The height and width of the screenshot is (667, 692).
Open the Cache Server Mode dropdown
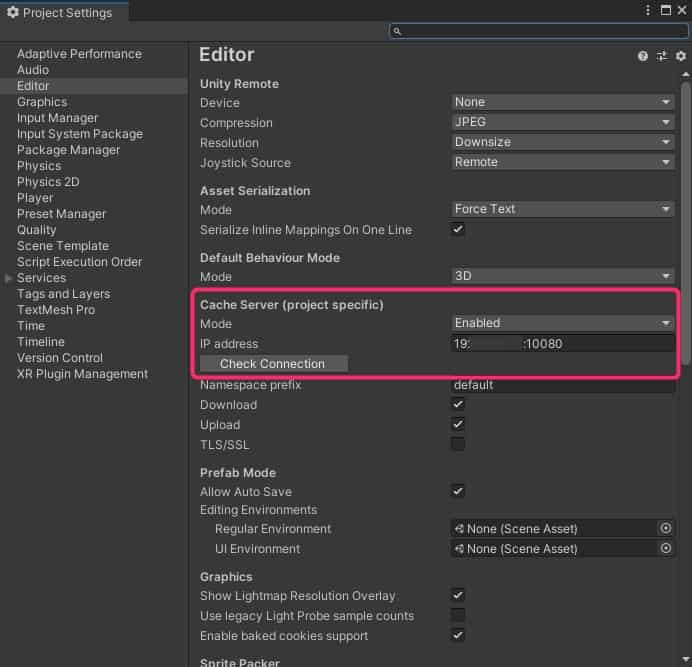[563, 323]
